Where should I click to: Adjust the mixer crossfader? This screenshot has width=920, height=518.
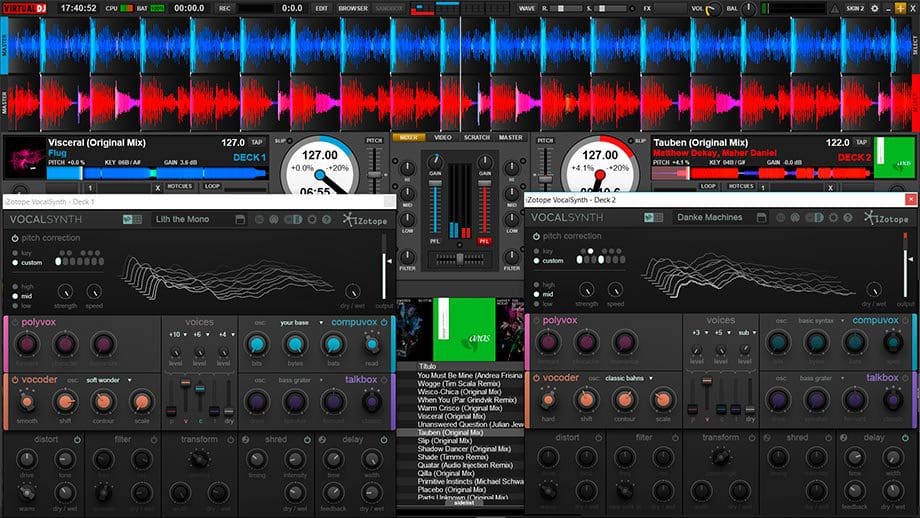click(x=460, y=258)
